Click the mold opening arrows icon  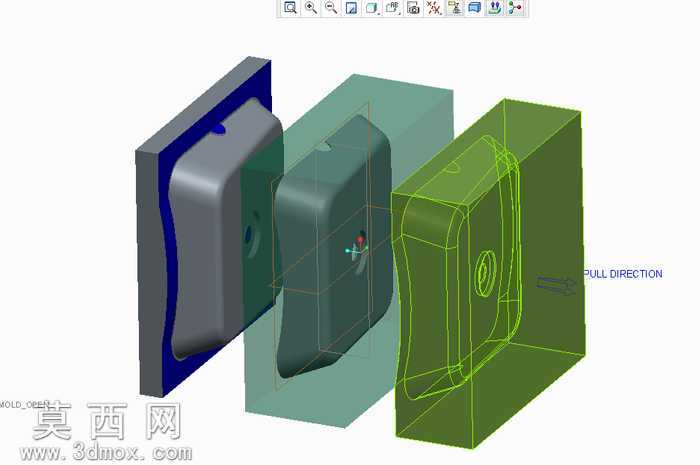pyautogui.click(x=495, y=8)
